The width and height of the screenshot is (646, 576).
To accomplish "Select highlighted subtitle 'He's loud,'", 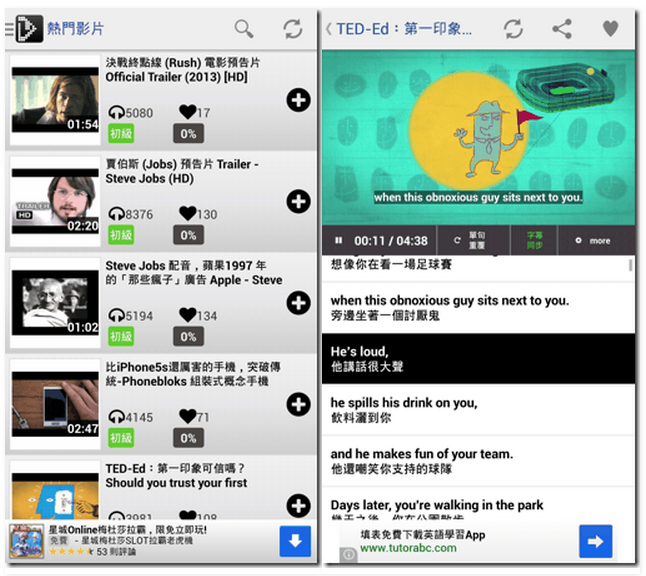I will [478, 359].
